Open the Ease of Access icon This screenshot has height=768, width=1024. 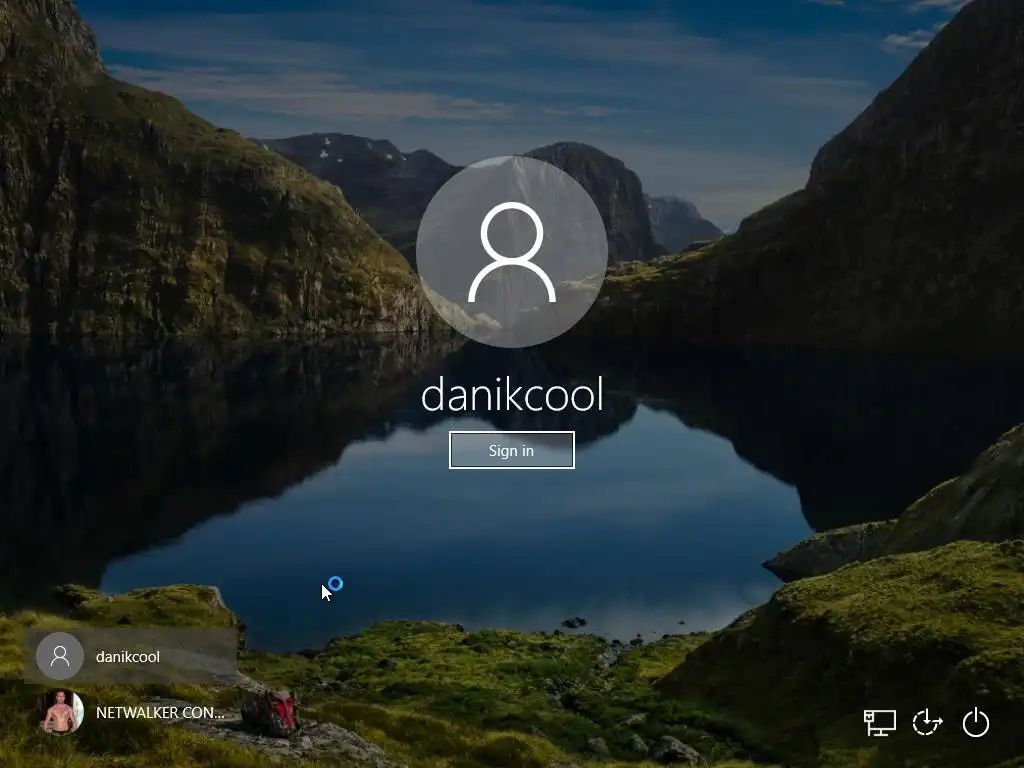927,723
